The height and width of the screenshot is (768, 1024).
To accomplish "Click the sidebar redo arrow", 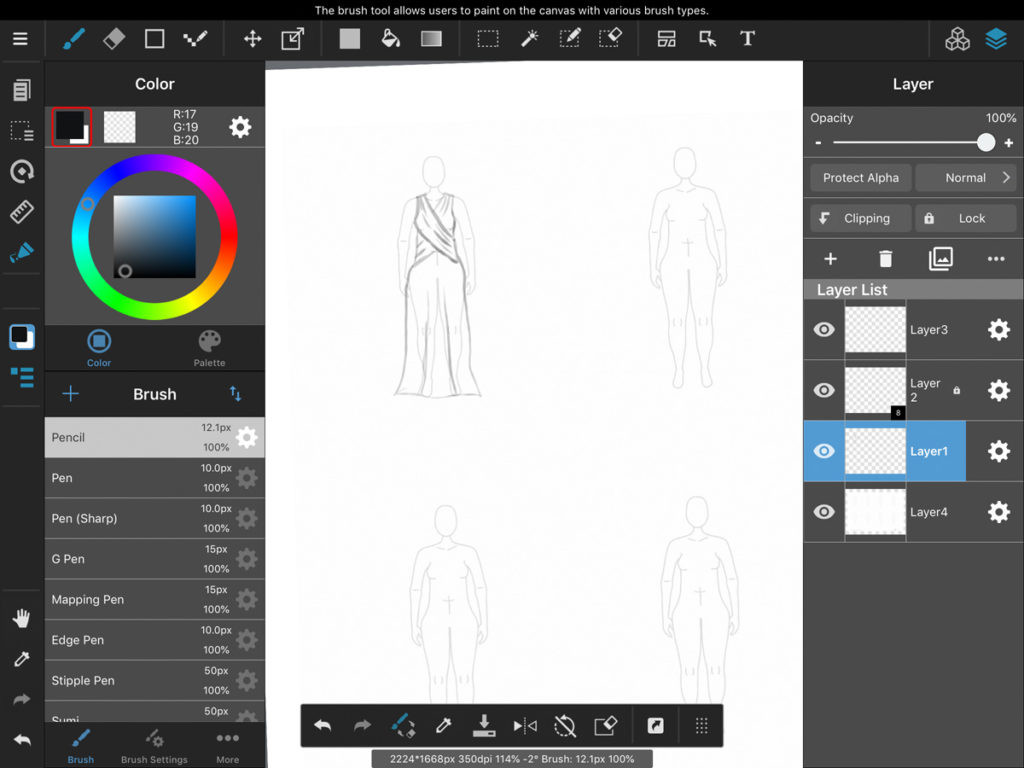I will (22, 699).
